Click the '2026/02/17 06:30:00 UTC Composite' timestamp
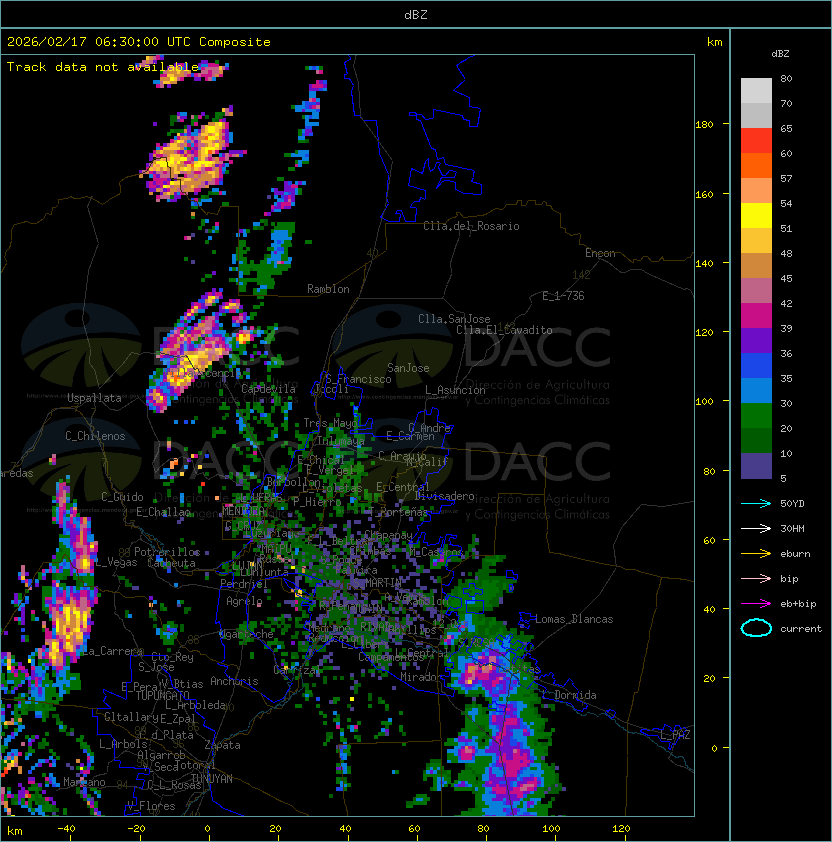832x842 pixels. [x=139, y=42]
